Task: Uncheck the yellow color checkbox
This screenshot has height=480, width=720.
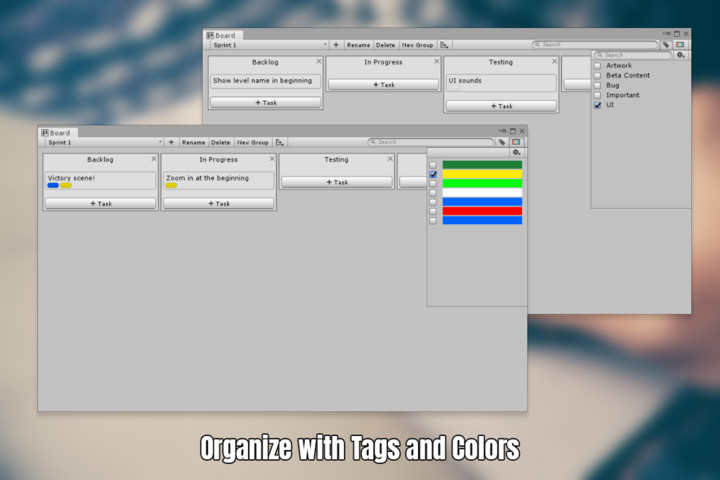Action: [x=433, y=174]
